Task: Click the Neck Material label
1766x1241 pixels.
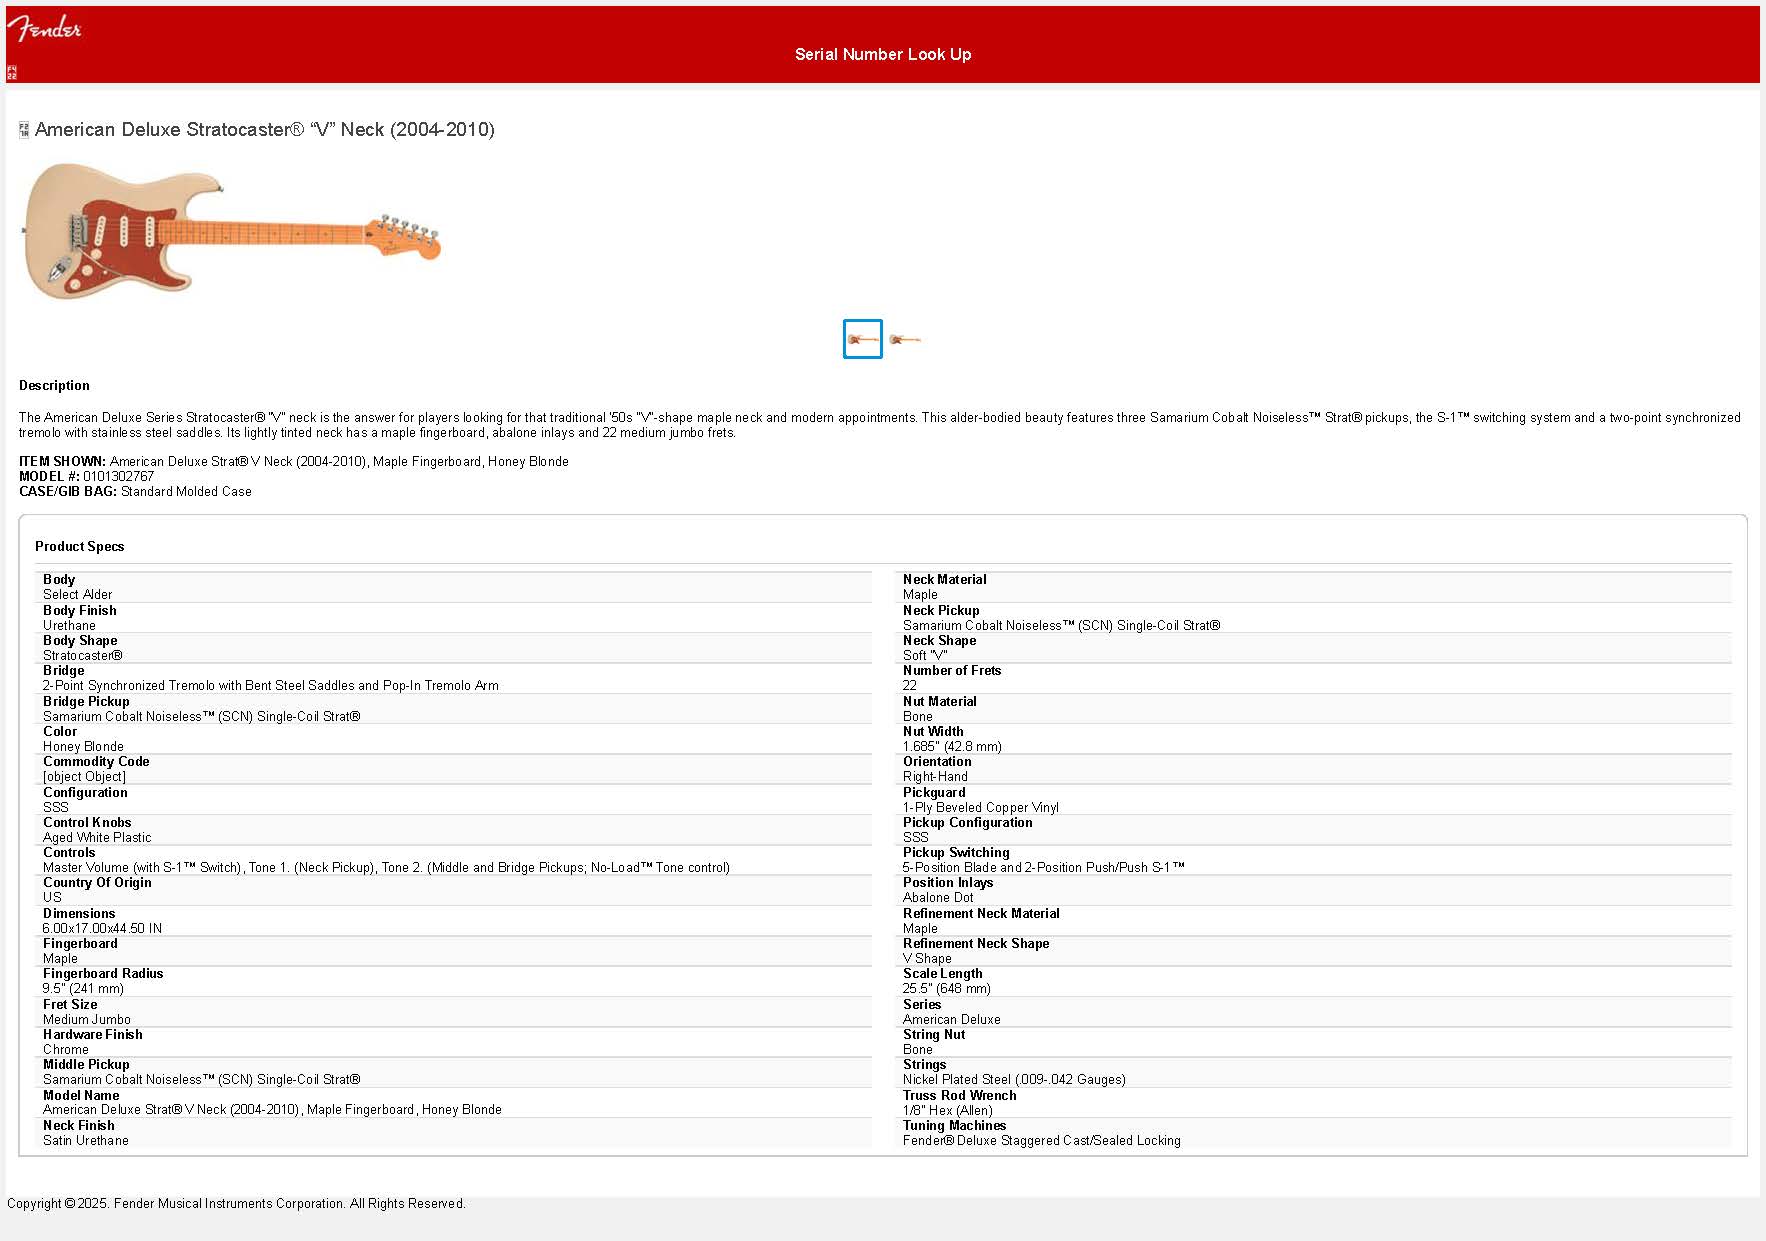Action: click(x=944, y=579)
